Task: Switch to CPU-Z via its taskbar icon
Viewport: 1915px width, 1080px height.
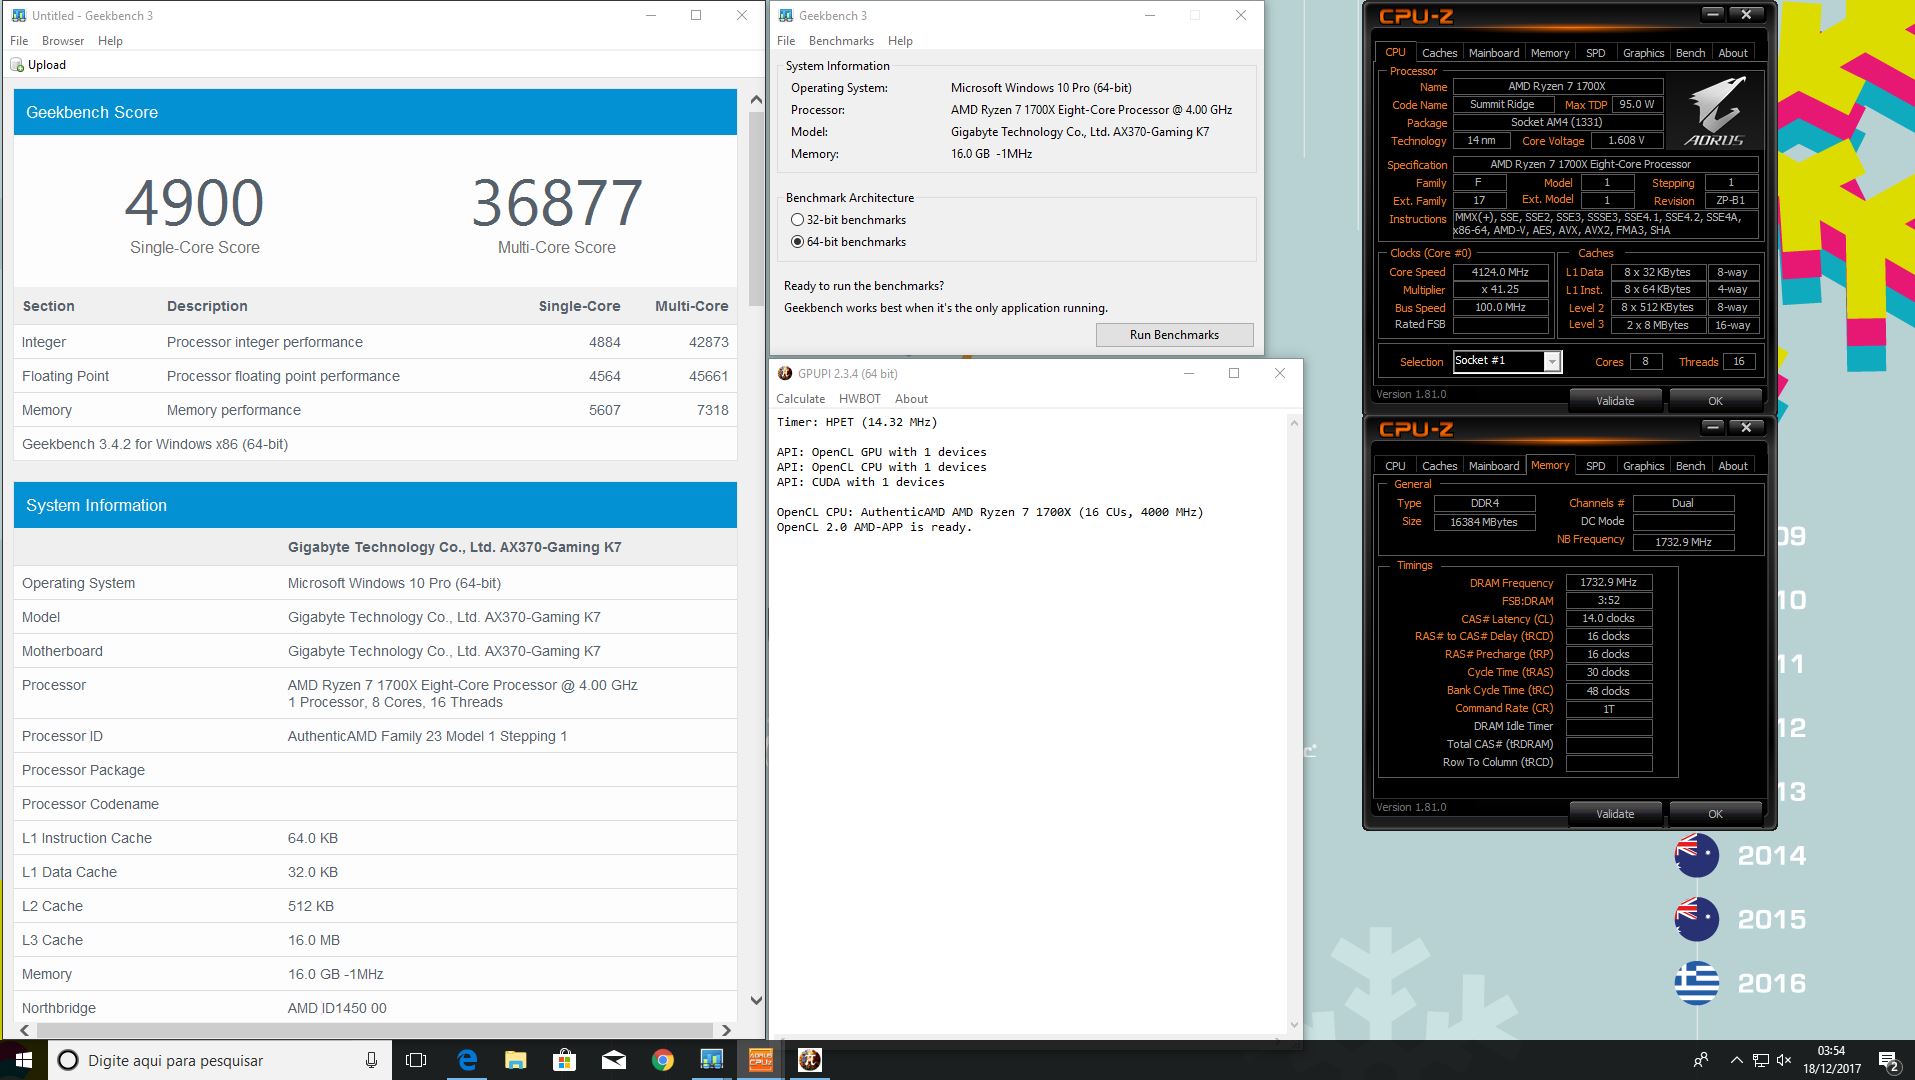Action: (761, 1060)
